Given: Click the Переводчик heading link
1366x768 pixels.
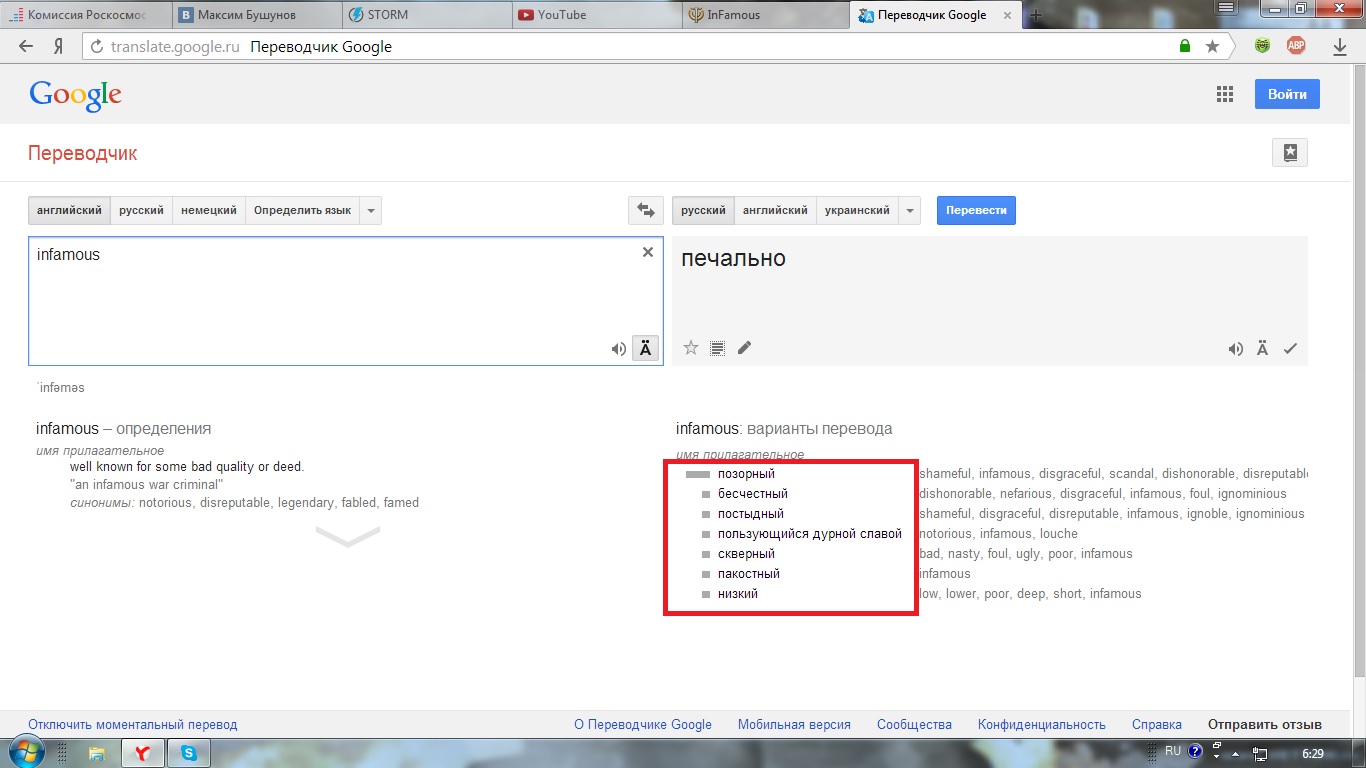Looking at the screenshot, I should click(x=83, y=153).
